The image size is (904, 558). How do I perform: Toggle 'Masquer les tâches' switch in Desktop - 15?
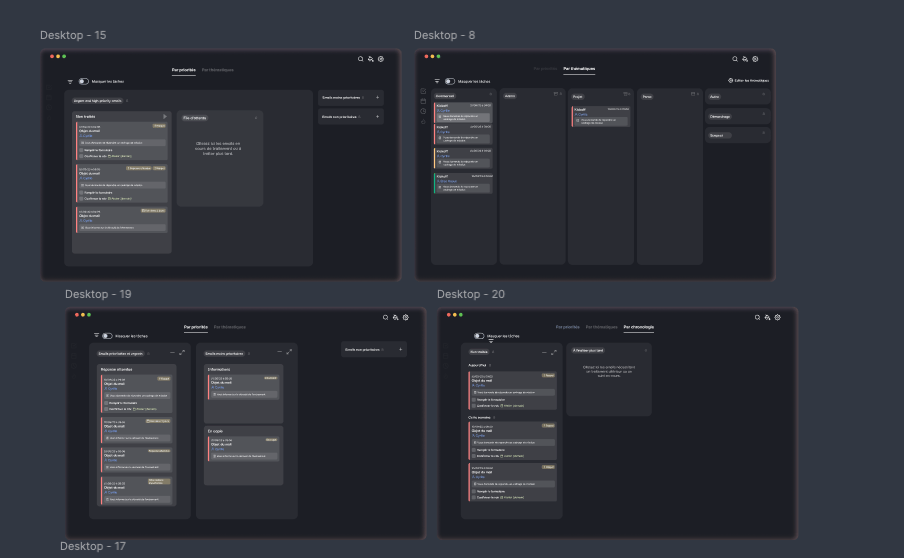click(x=84, y=81)
